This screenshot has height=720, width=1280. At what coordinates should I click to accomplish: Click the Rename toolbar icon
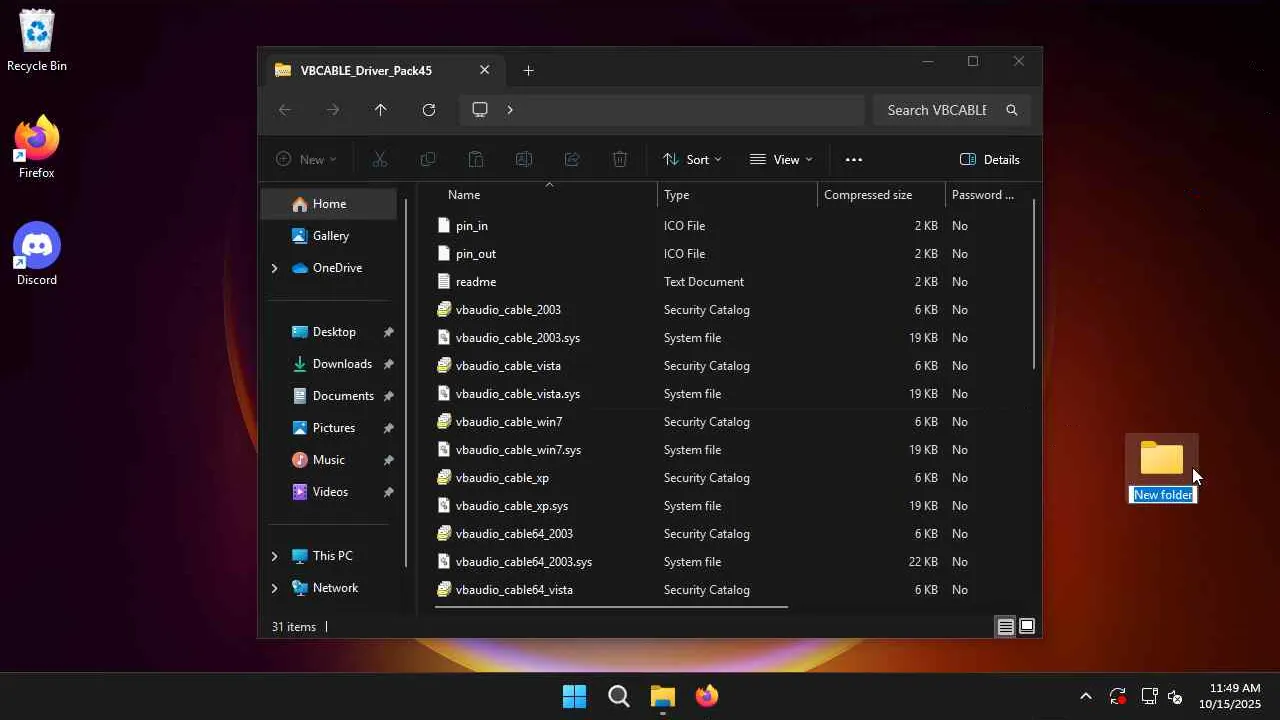pyautogui.click(x=524, y=160)
